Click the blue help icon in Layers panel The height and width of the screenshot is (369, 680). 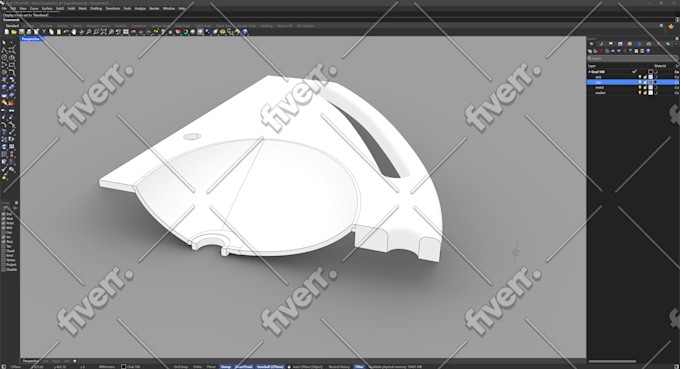(648, 51)
